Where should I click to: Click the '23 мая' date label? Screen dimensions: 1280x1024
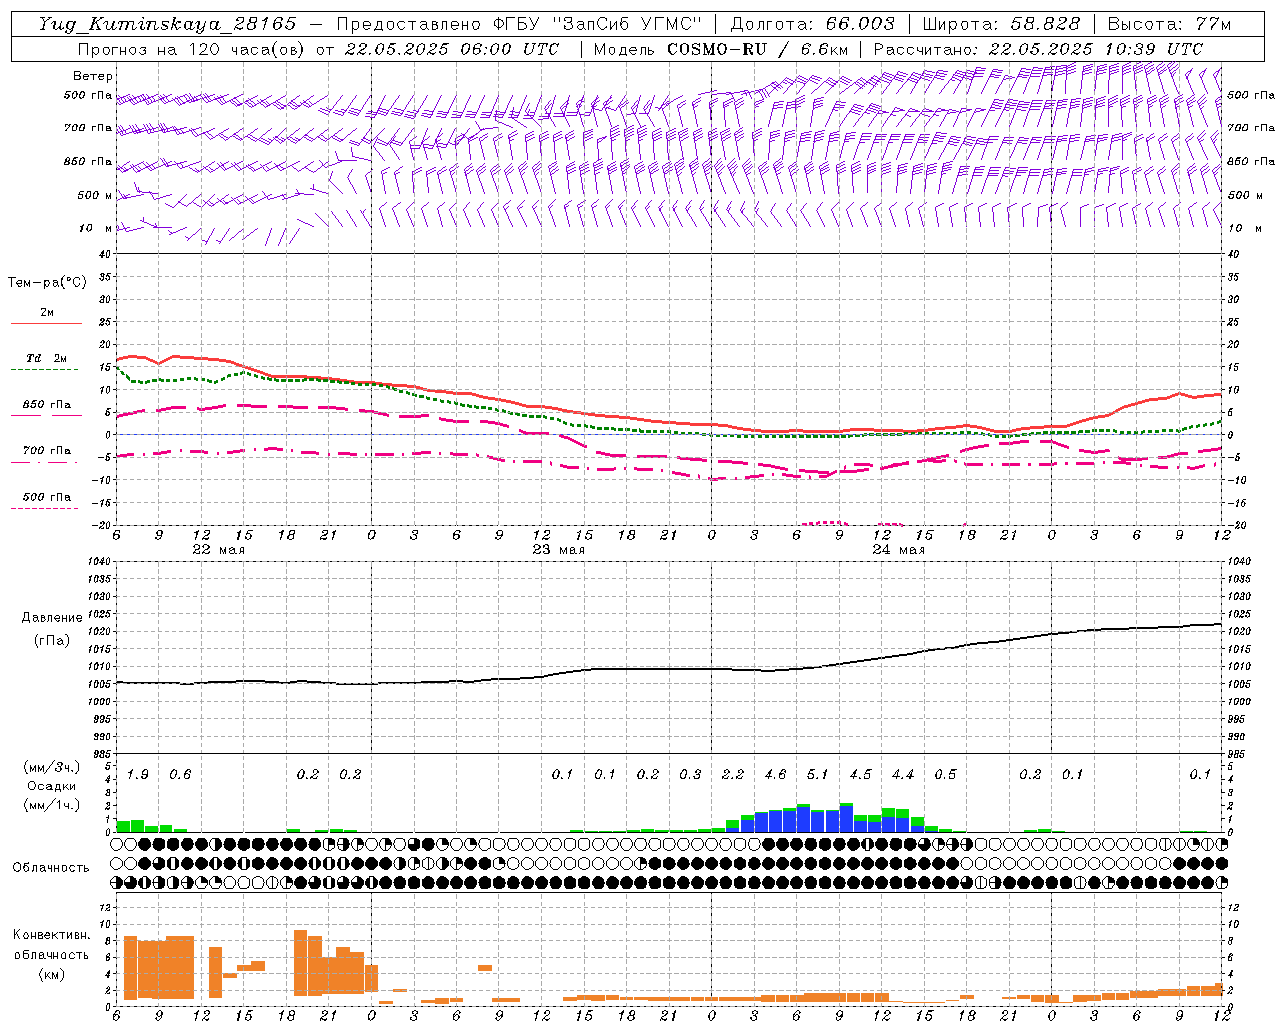[558, 550]
